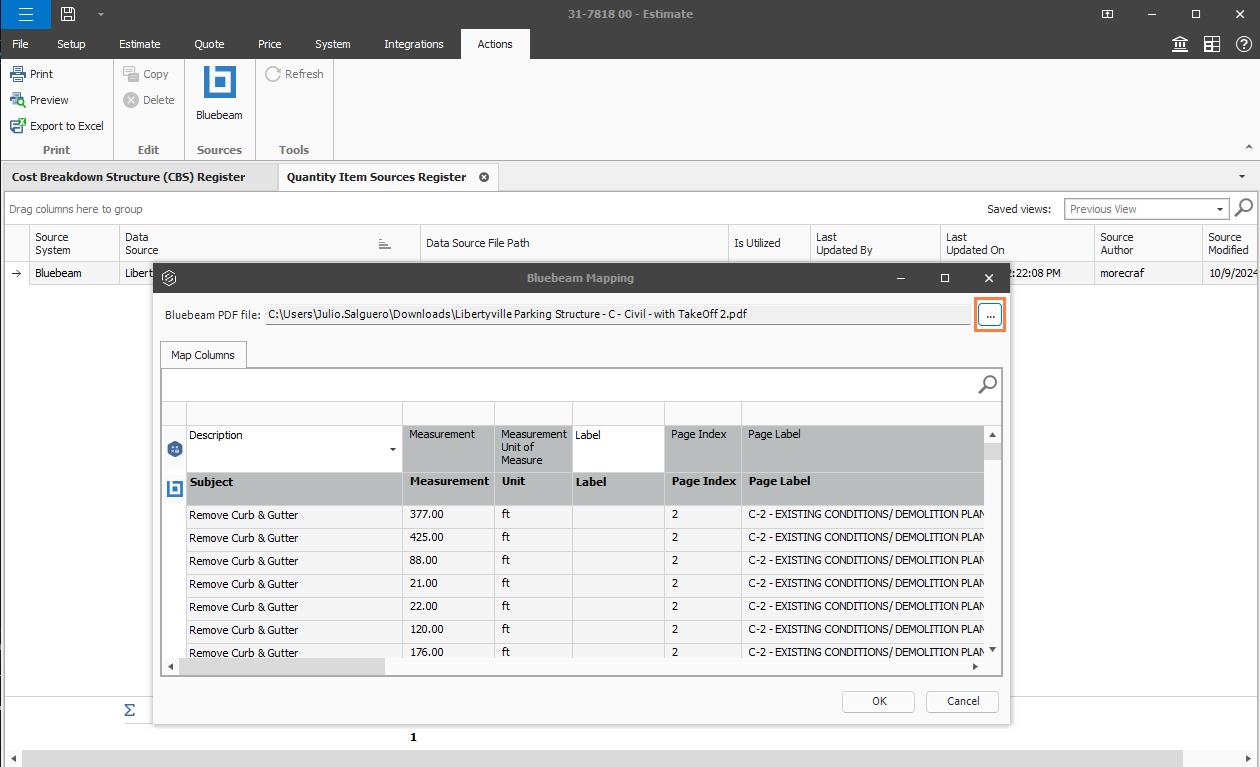Click the help question mark icon

click(1243, 44)
